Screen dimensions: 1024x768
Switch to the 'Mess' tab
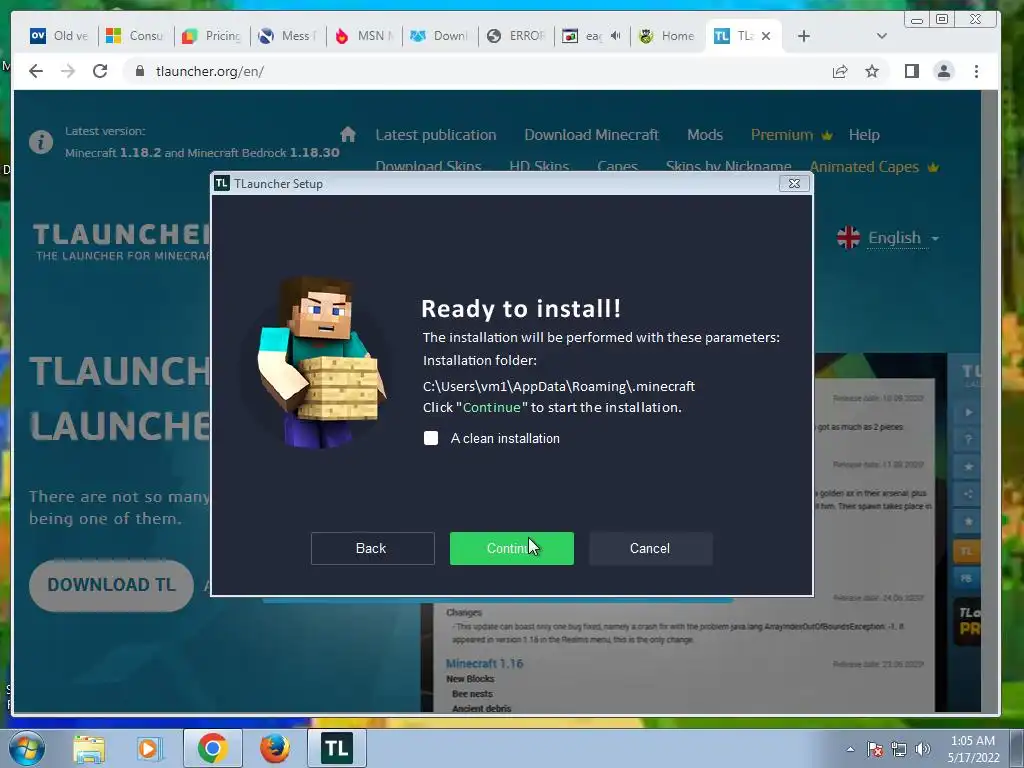point(287,36)
